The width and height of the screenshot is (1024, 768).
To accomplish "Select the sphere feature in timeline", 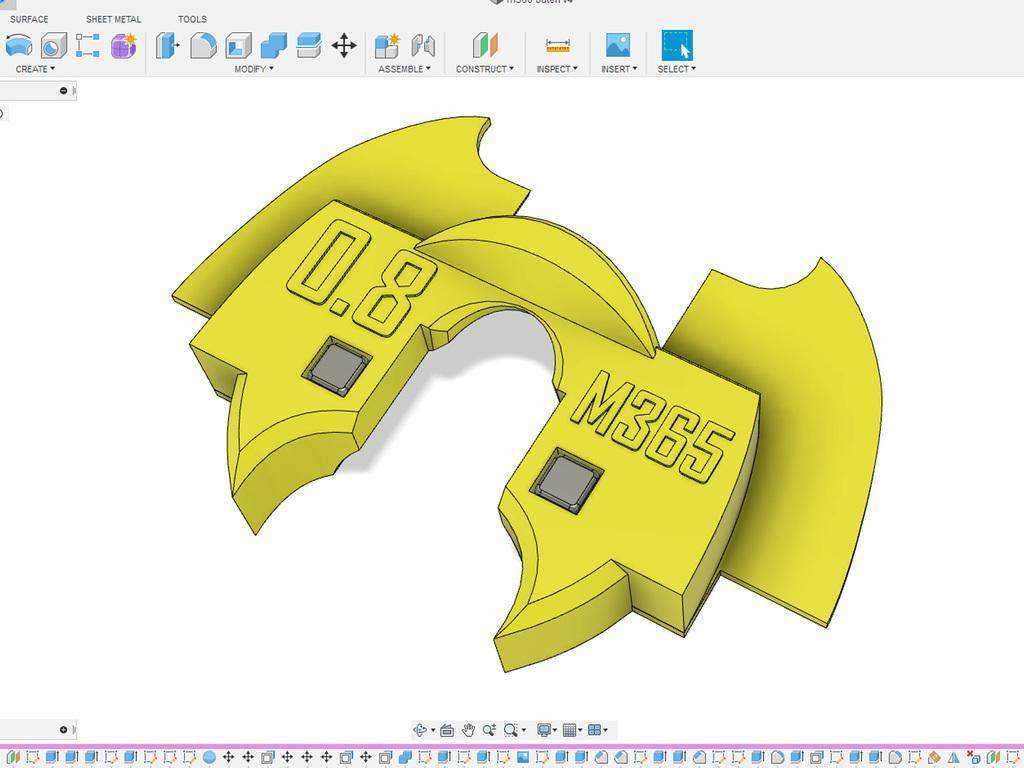I will 209,758.
